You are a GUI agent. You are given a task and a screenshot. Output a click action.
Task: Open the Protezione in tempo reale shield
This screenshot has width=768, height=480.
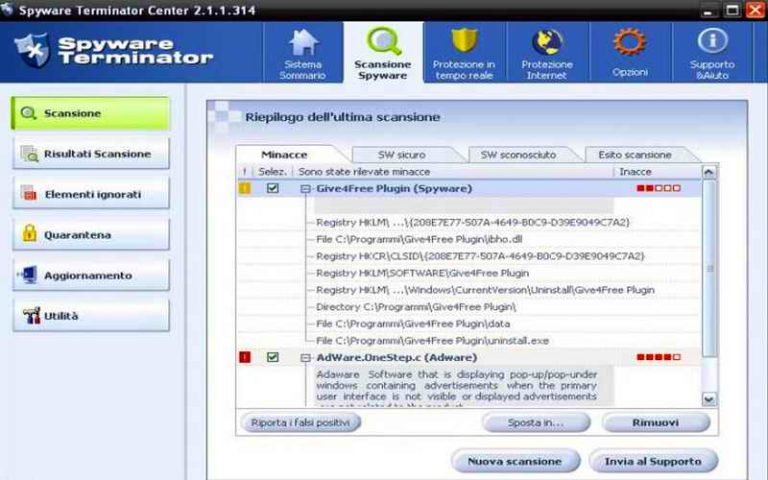(464, 40)
